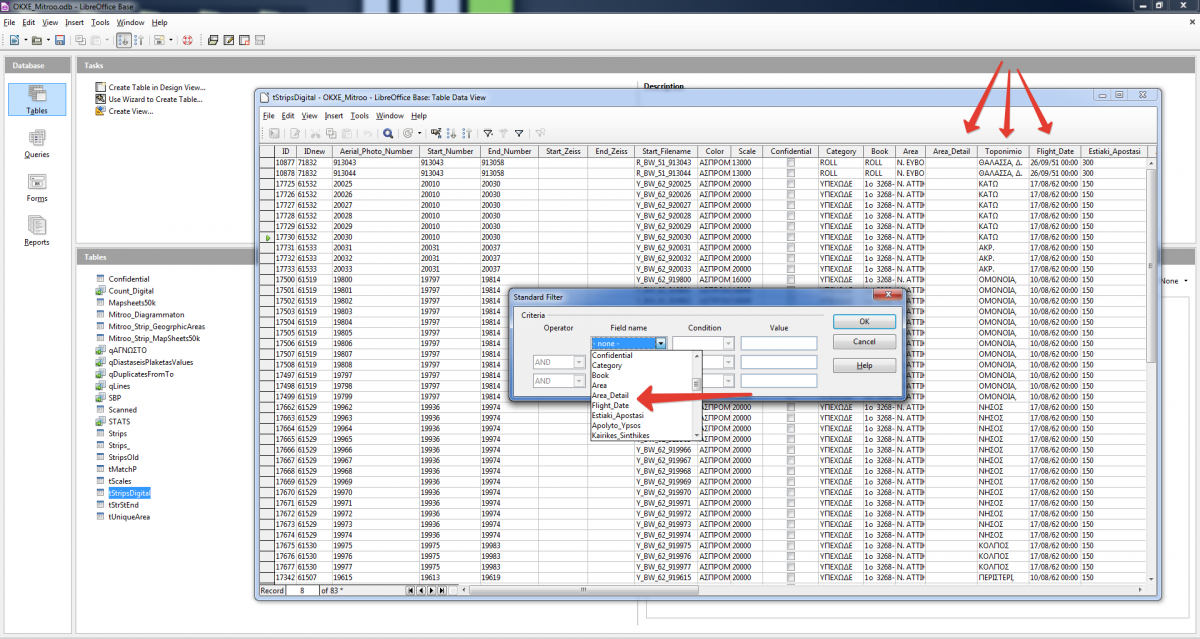Tick Confidential checkbox in row ID 17665
This screenshot has width=1200, height=639.
[x=791, y=439]
